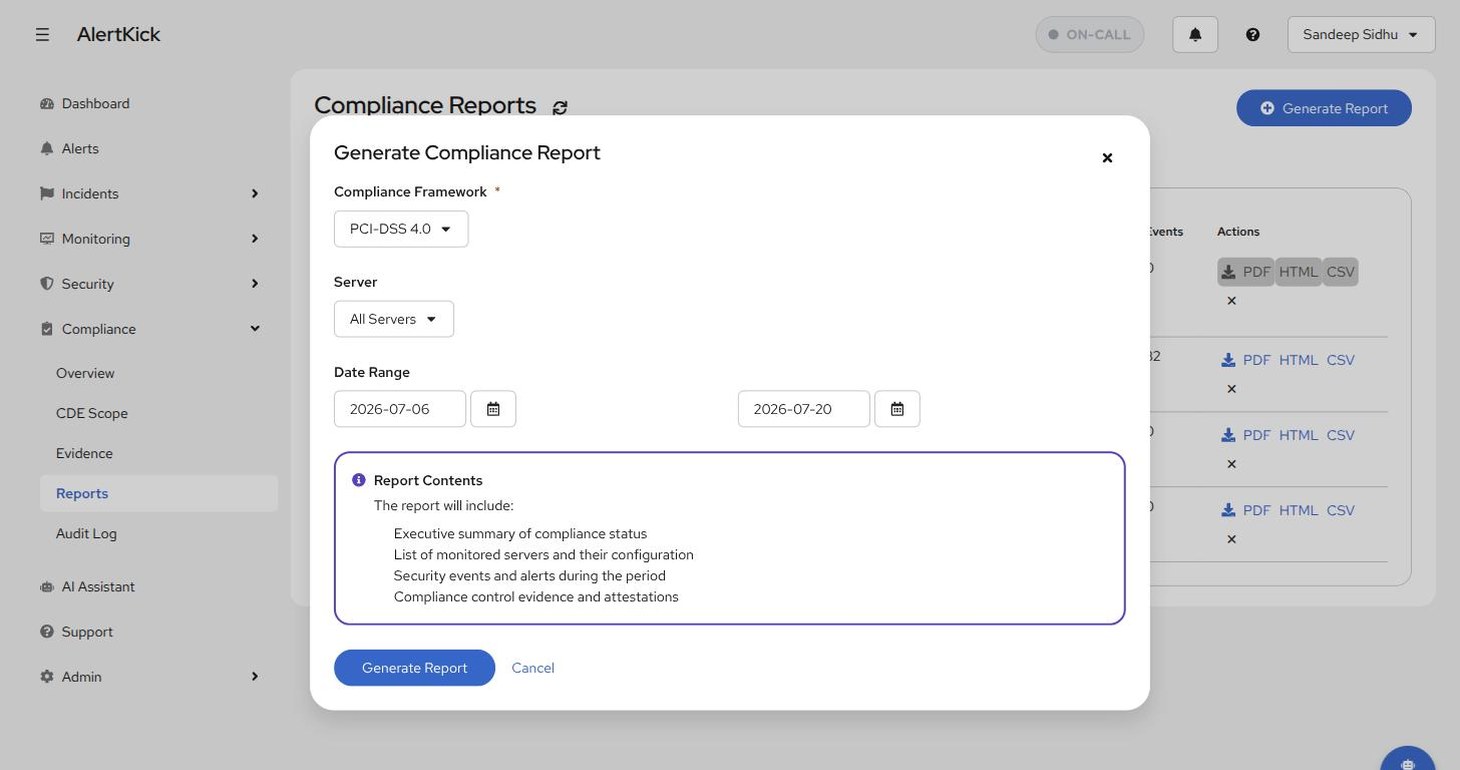Delete the fourth report with its X

[1231, 539]
